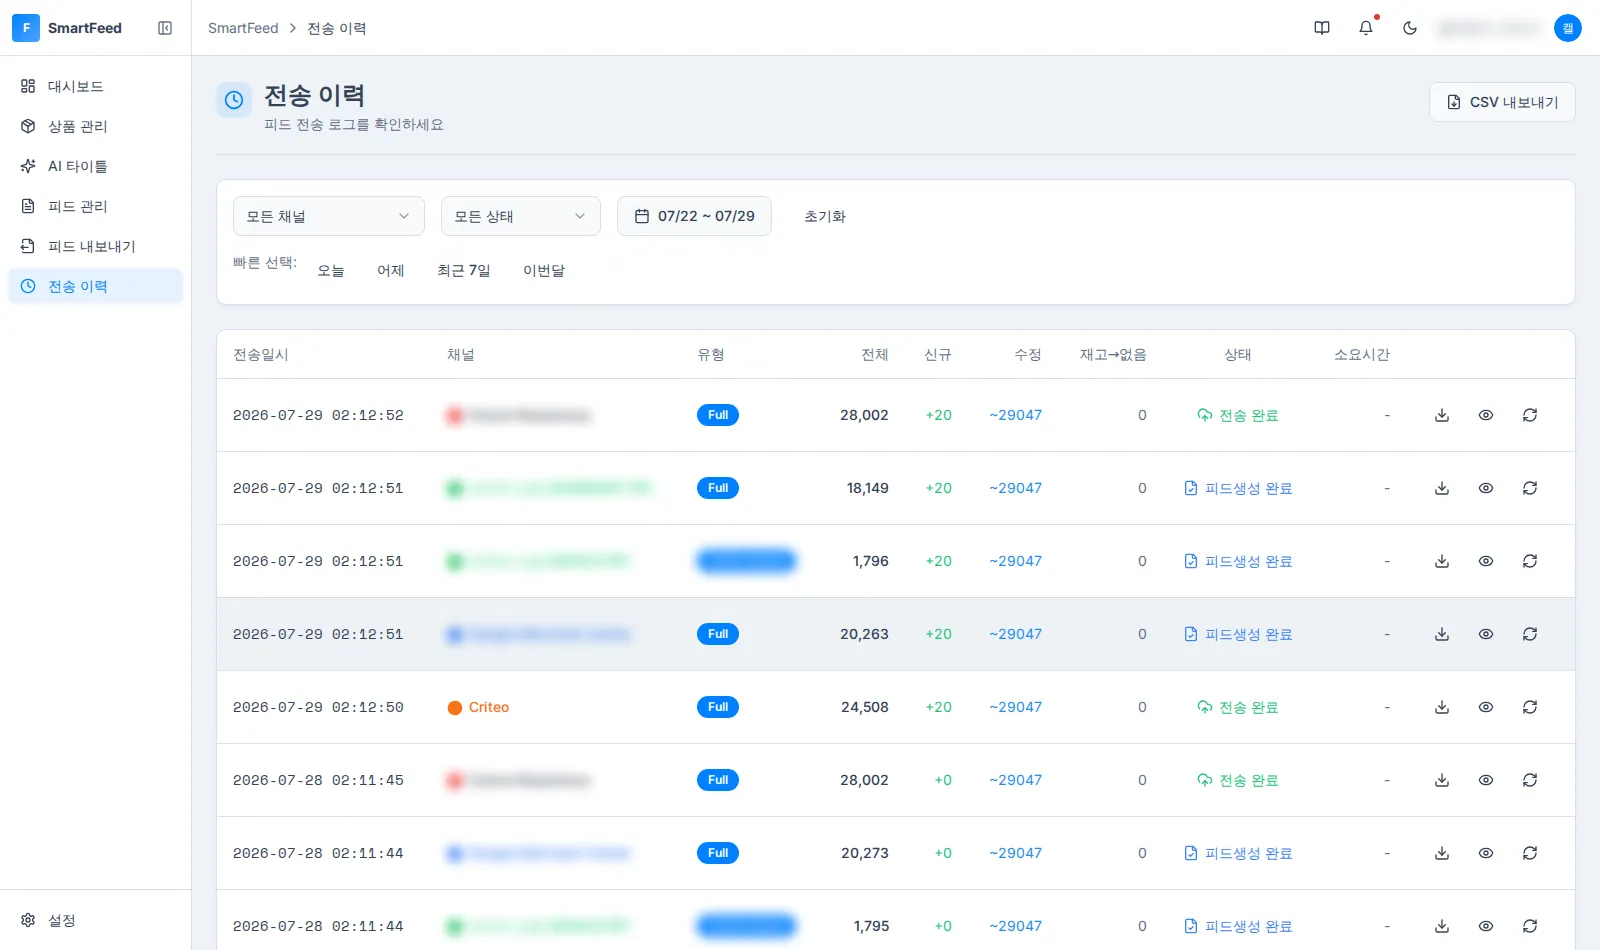The height and width of the screenshot is (950, 1600).
Task: Select 전송 이력 sidebar item
Action: [96, 286]
